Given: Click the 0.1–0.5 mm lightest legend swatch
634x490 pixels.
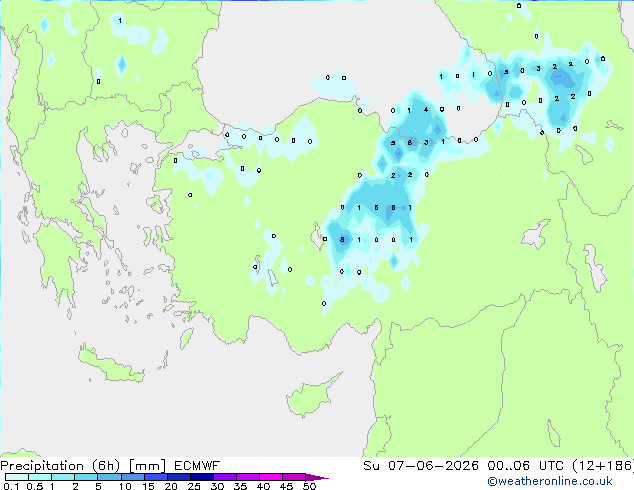Looking at the screenshot, I should (17, 477).
